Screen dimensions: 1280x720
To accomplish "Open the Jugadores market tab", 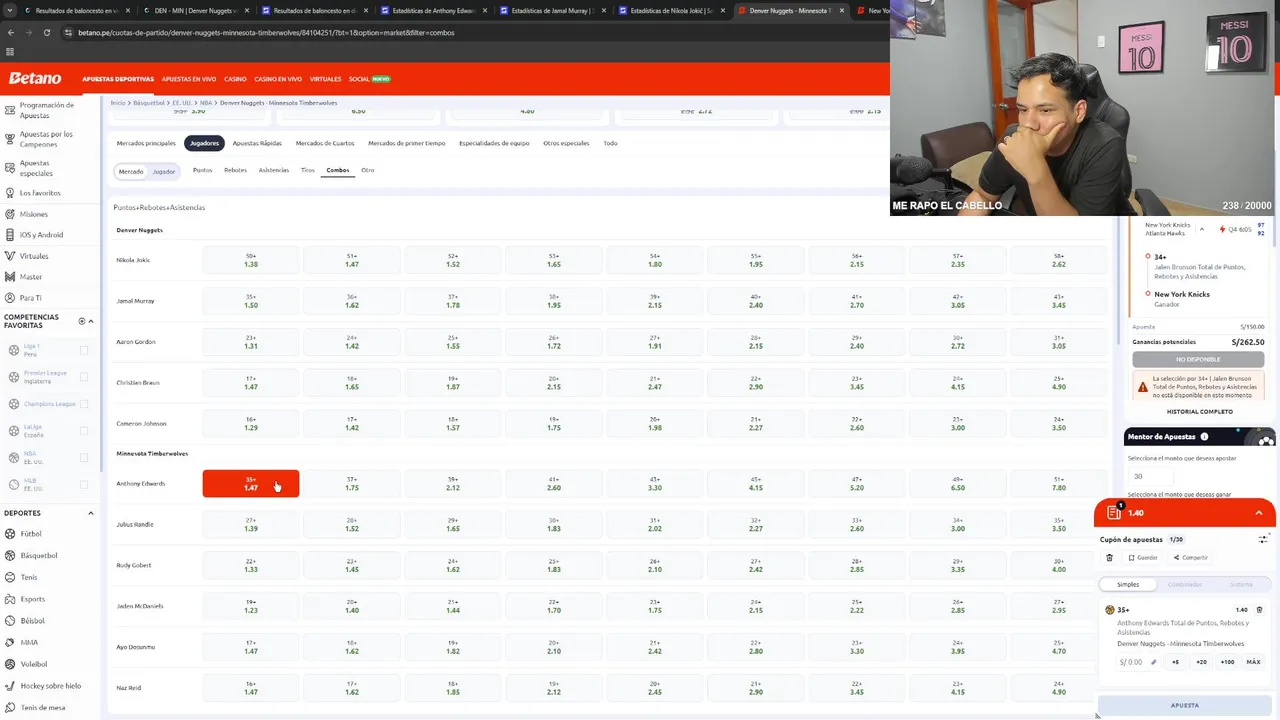I will point(204,143).
